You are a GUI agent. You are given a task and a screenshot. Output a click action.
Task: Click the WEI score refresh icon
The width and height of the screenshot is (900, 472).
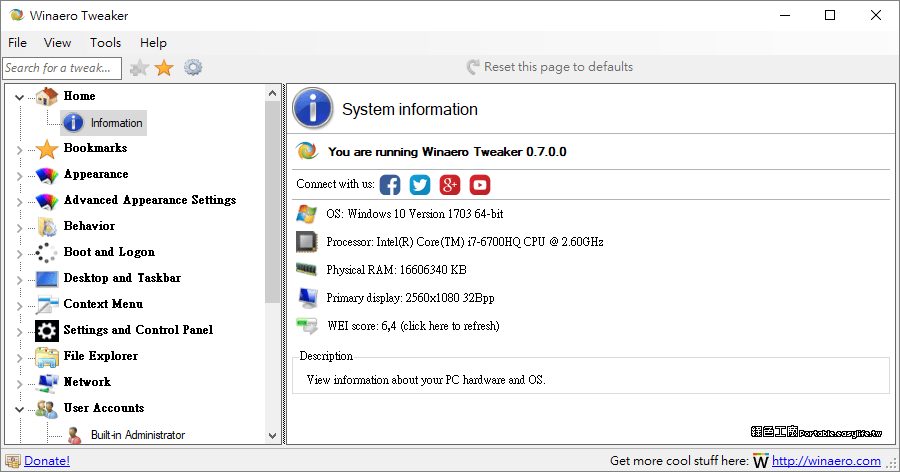tap(307, 326)
